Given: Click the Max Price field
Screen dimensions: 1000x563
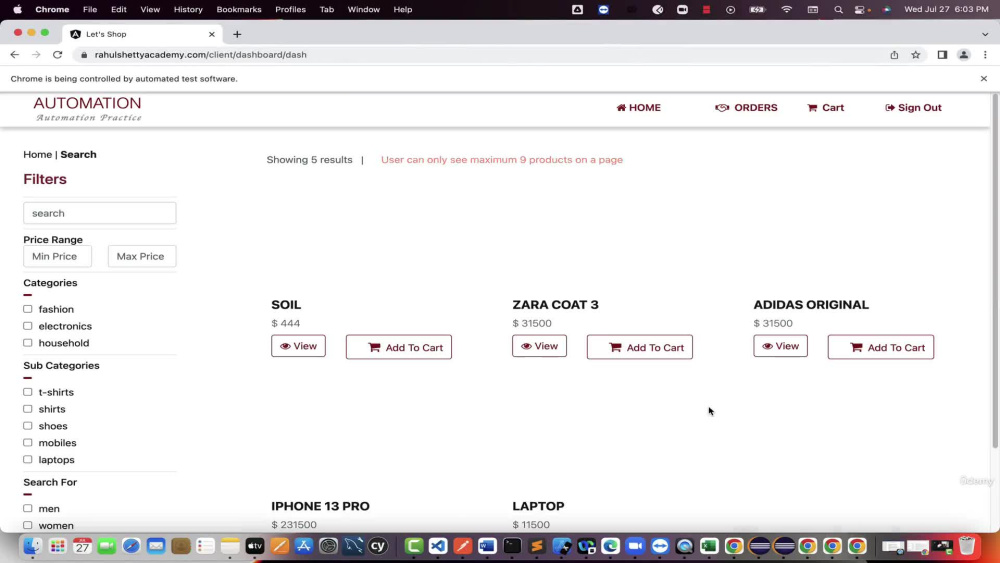Looking at the screenshot, I should point(142,256).
